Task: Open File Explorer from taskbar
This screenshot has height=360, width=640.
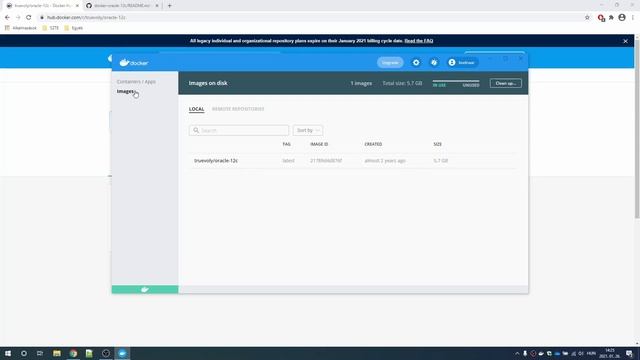Action: (x=57, y=353)
